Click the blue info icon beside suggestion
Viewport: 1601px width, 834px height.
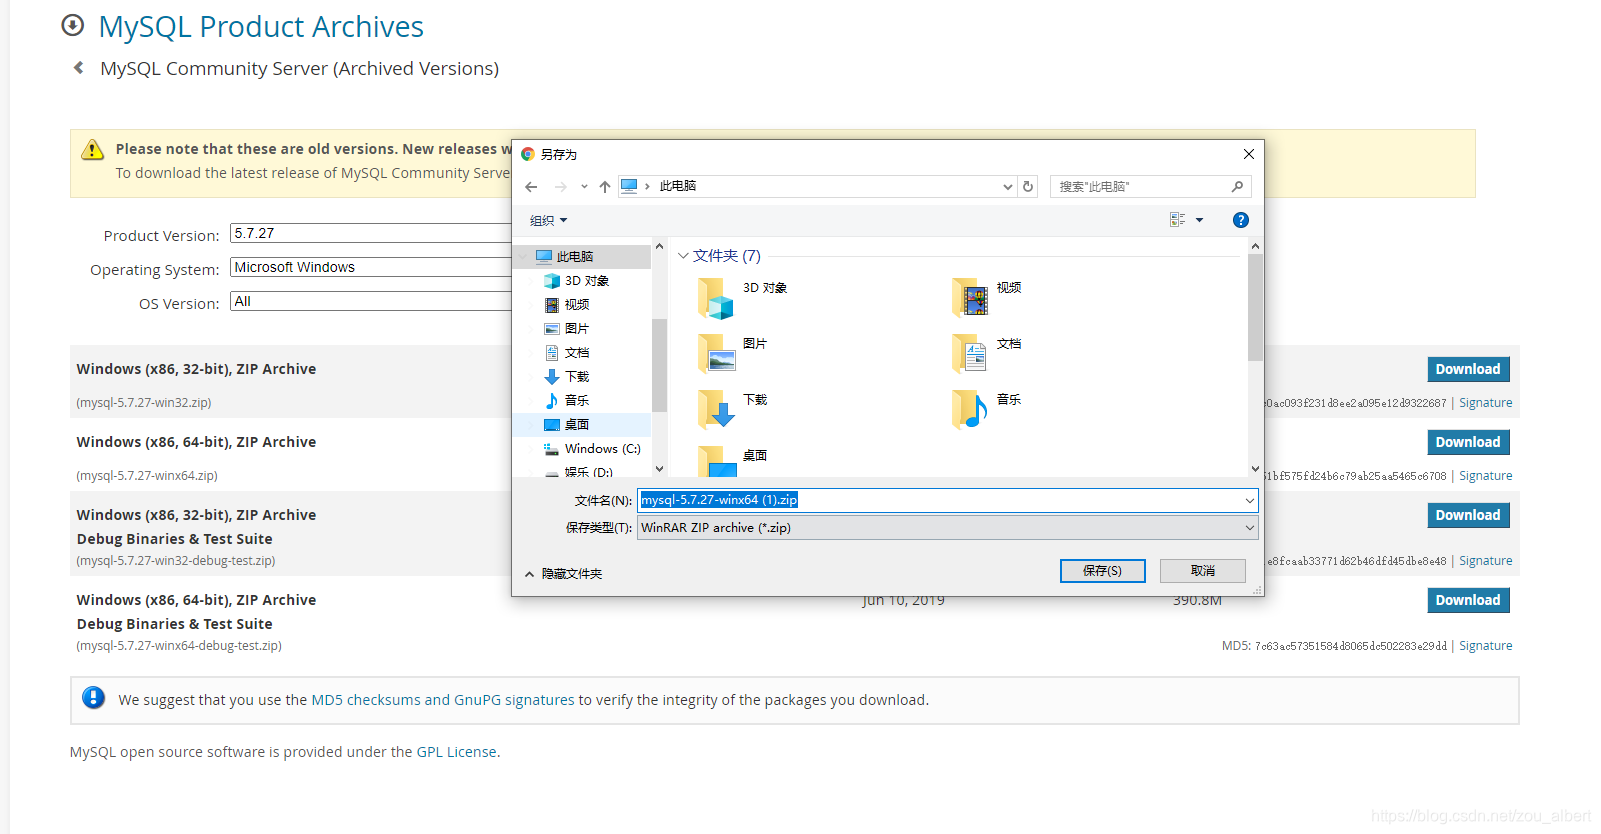coord(93,698)
